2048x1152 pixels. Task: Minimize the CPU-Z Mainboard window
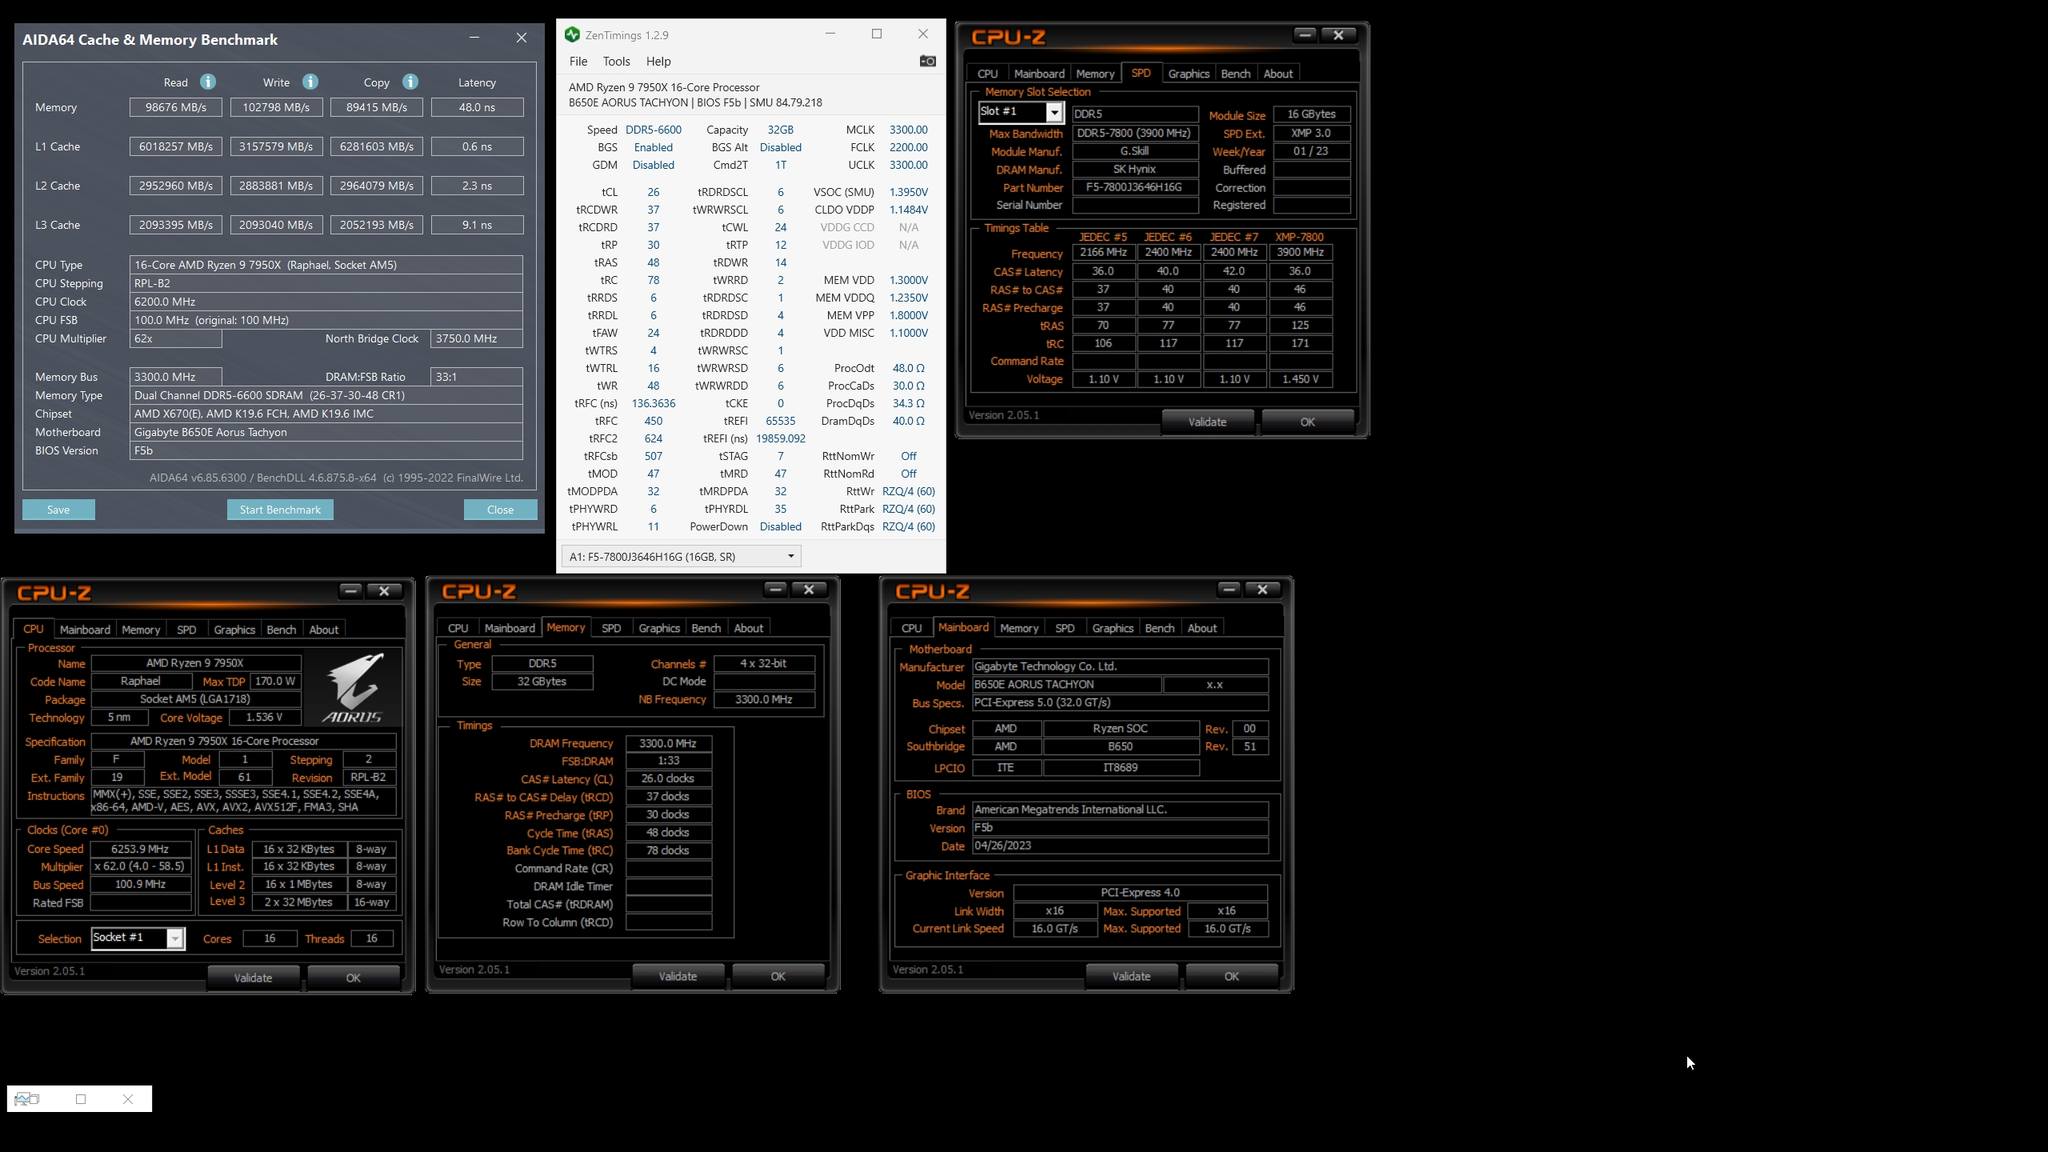1229,589
